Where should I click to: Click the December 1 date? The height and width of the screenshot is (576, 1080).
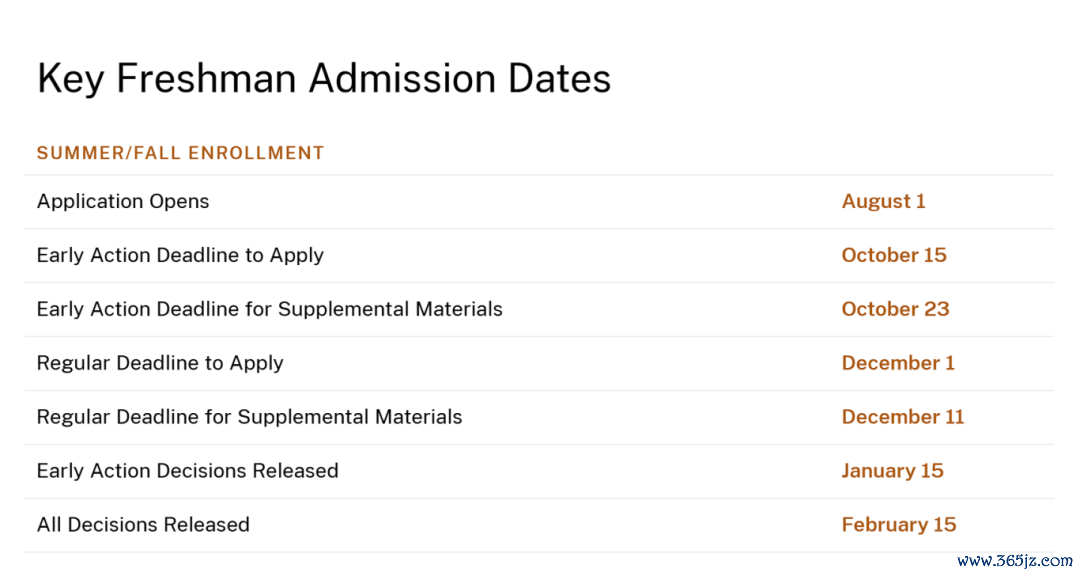coord(897,363)
